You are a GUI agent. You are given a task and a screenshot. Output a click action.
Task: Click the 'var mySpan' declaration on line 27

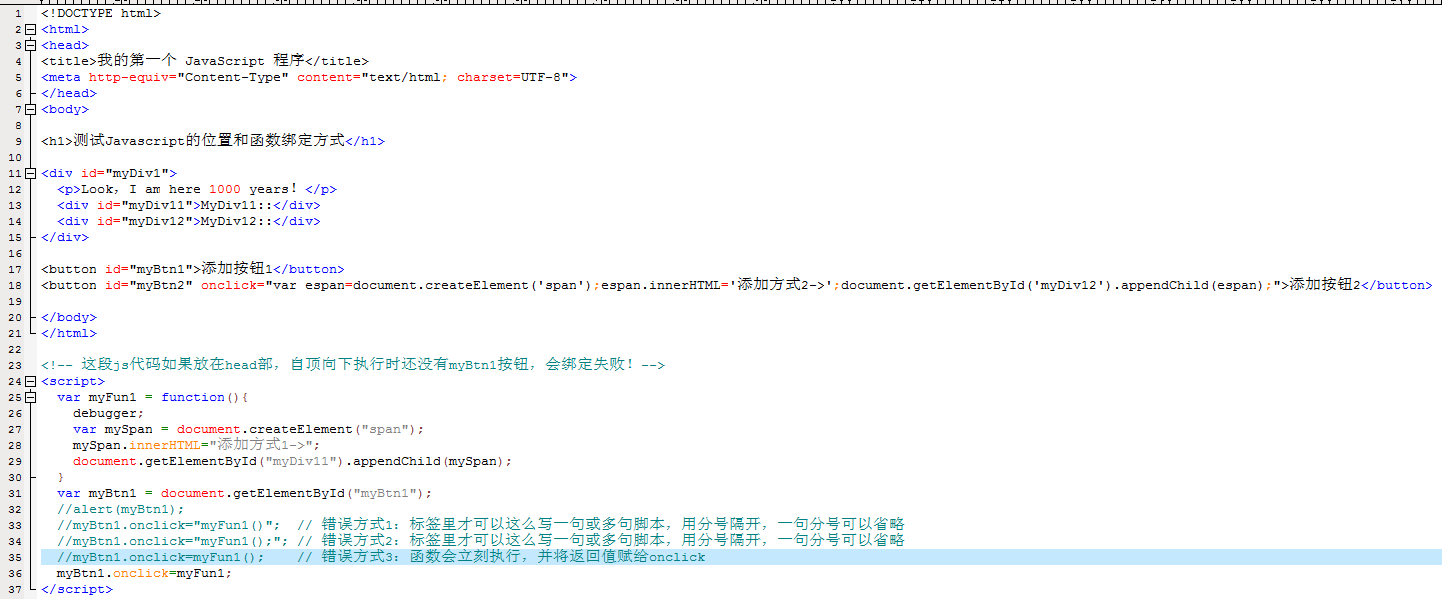(113, 430)
